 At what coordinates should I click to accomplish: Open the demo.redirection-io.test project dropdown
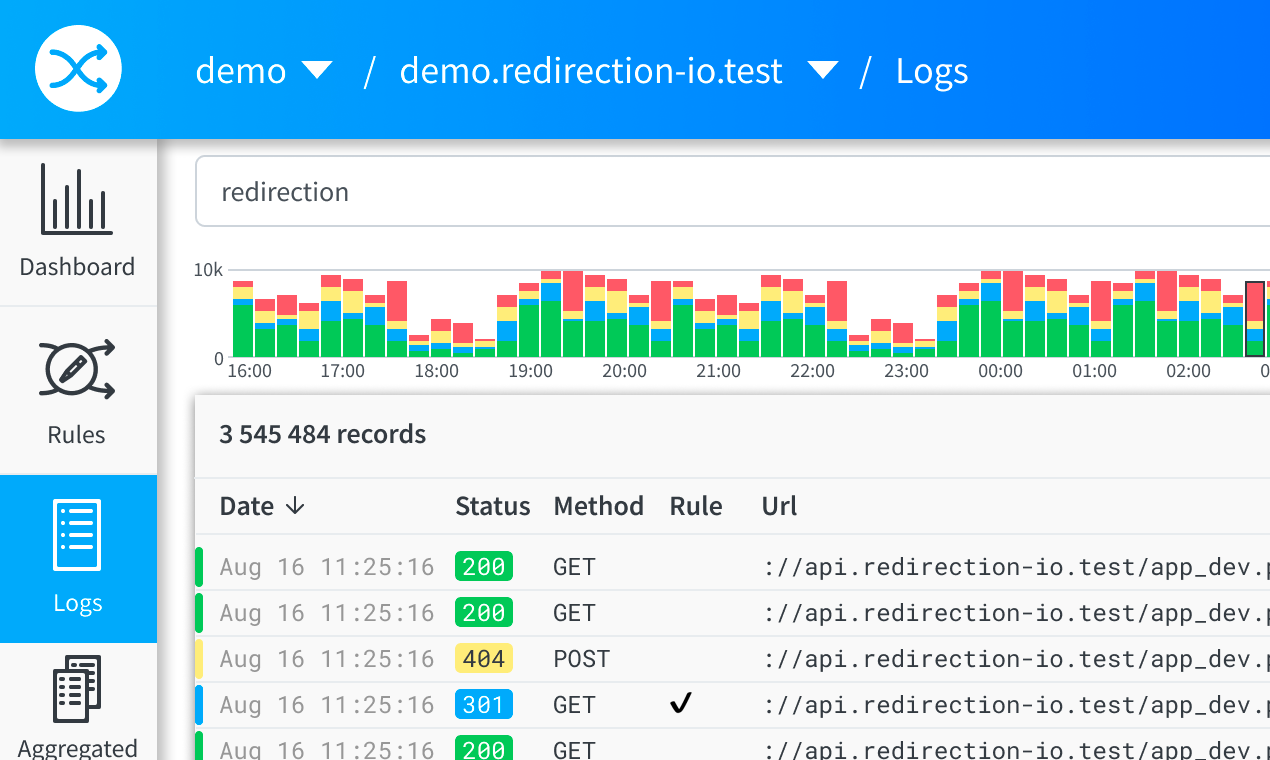[822, 71]
